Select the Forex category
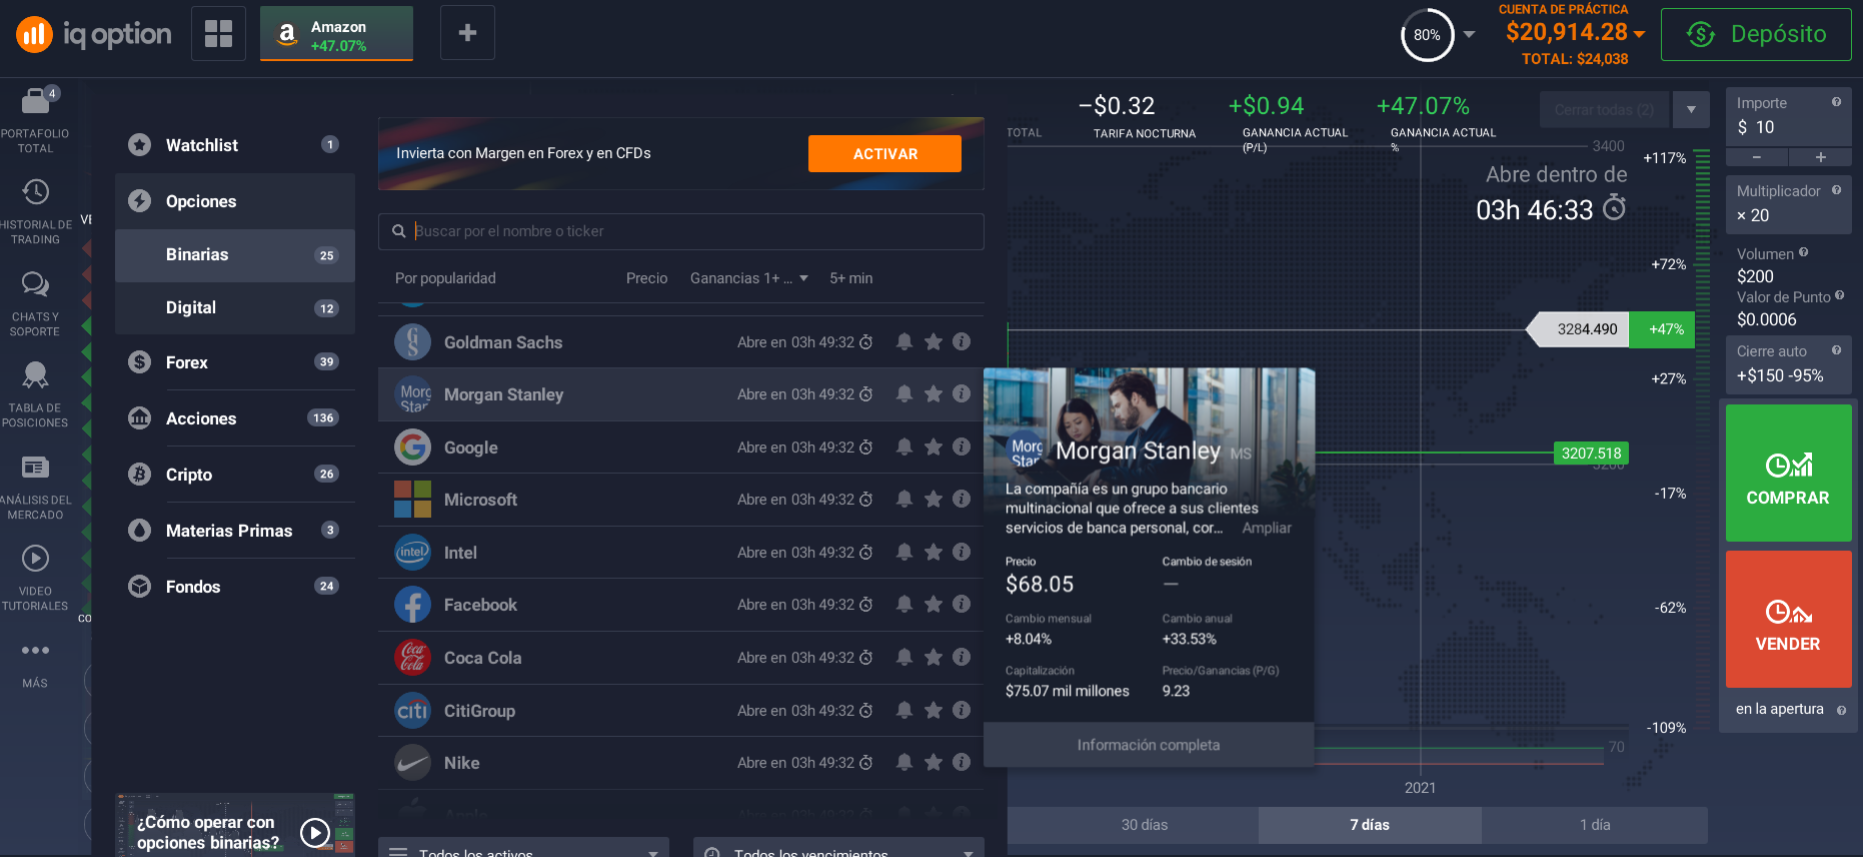 (235, 362)
